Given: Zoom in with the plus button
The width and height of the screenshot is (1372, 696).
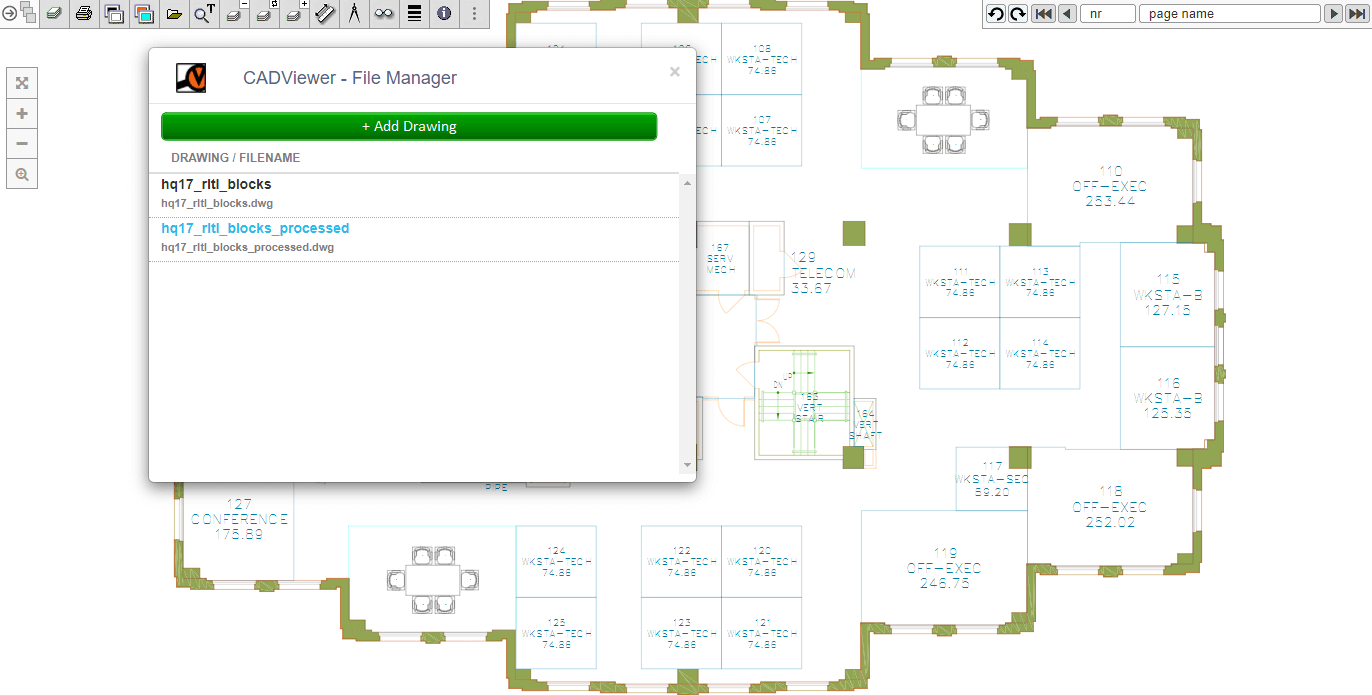Looking at the screenshot, I should click(x=22, y=113).
